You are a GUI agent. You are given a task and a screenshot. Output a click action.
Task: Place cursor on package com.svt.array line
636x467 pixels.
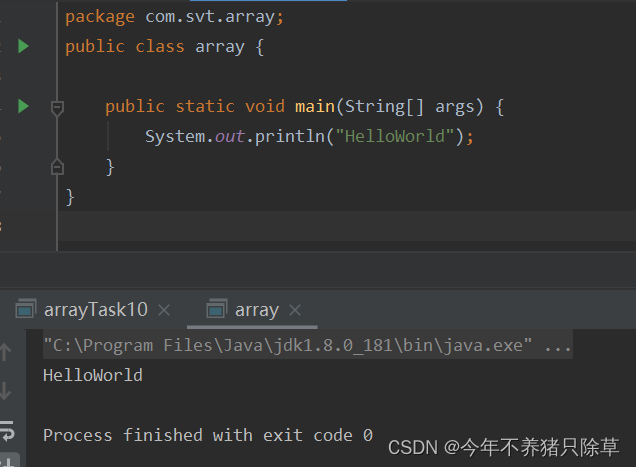174,17
